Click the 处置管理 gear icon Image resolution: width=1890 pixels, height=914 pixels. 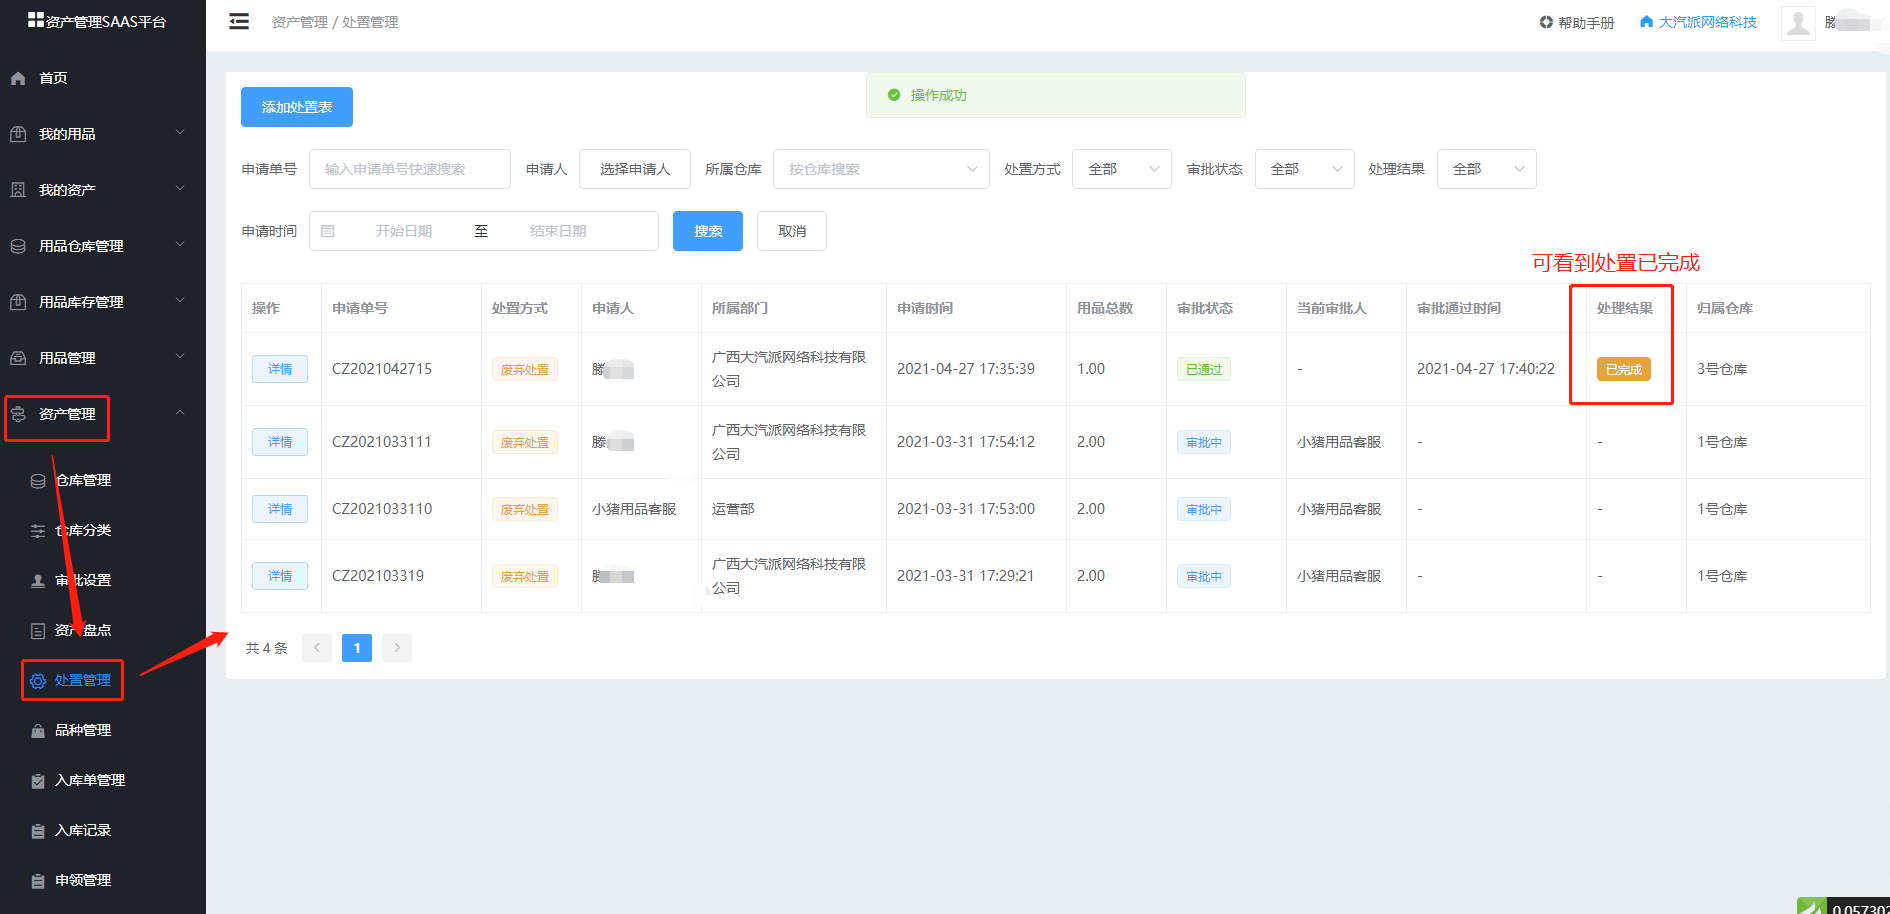(38, 681)
